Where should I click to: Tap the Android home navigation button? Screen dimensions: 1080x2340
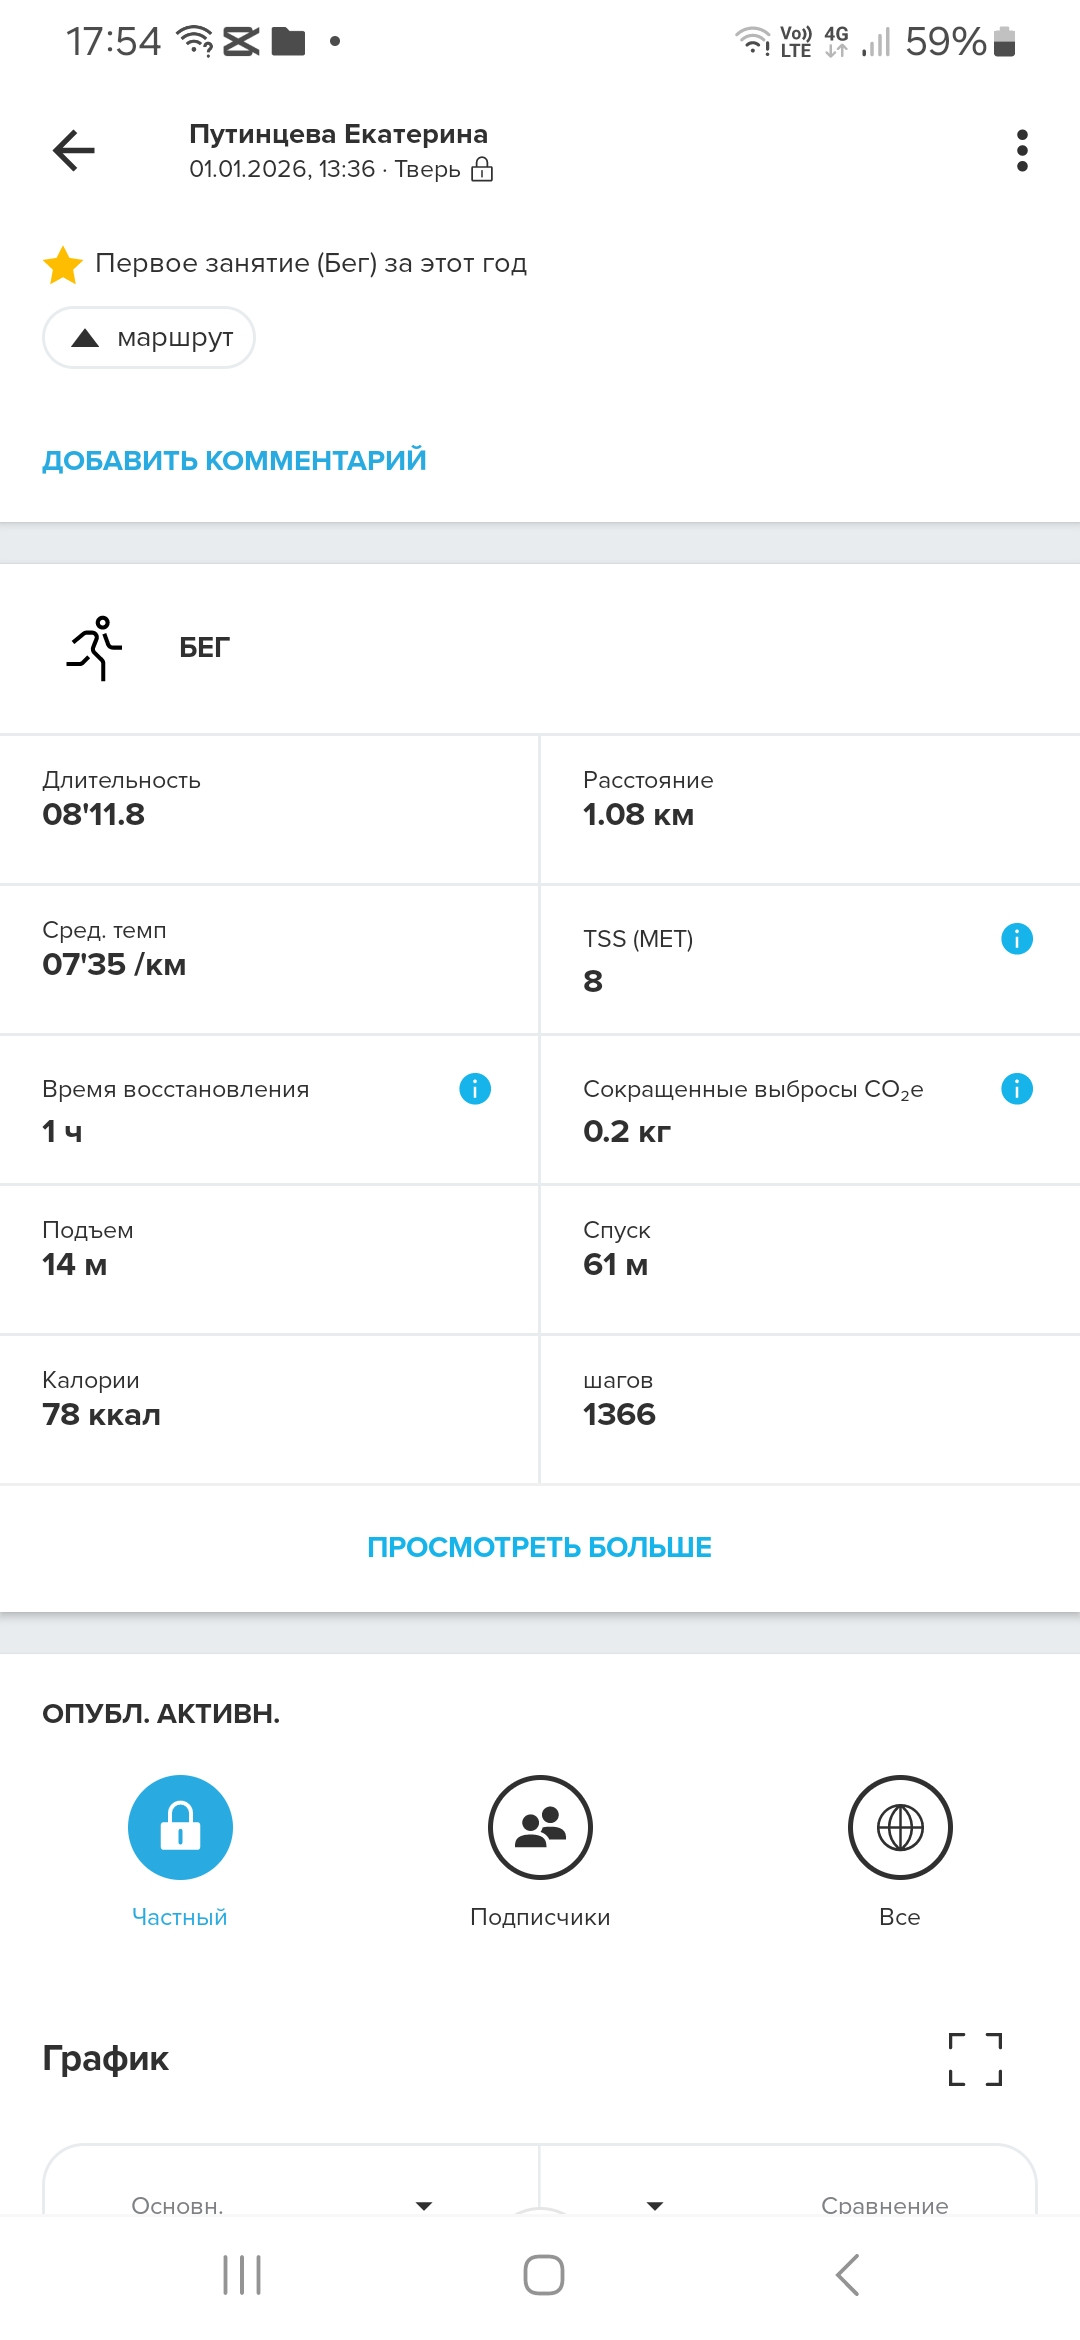click(544, 2275)
